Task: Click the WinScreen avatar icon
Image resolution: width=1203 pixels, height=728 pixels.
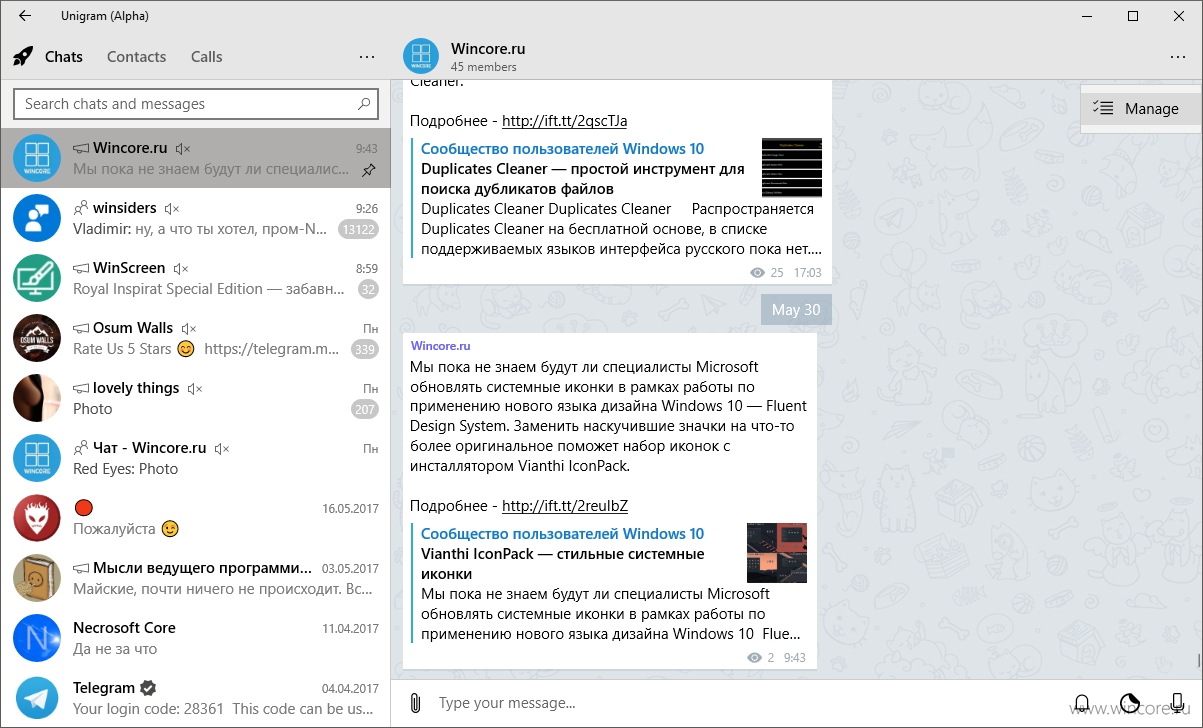Action: click(37, 278)
